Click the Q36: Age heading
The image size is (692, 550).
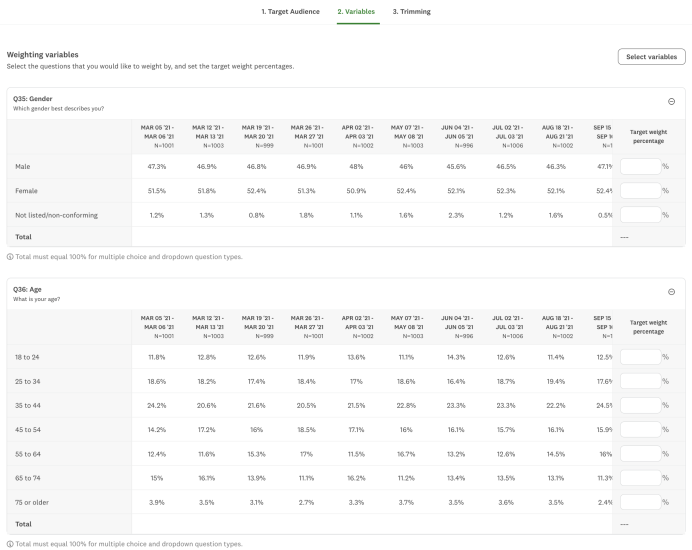[x=27, y=290]
